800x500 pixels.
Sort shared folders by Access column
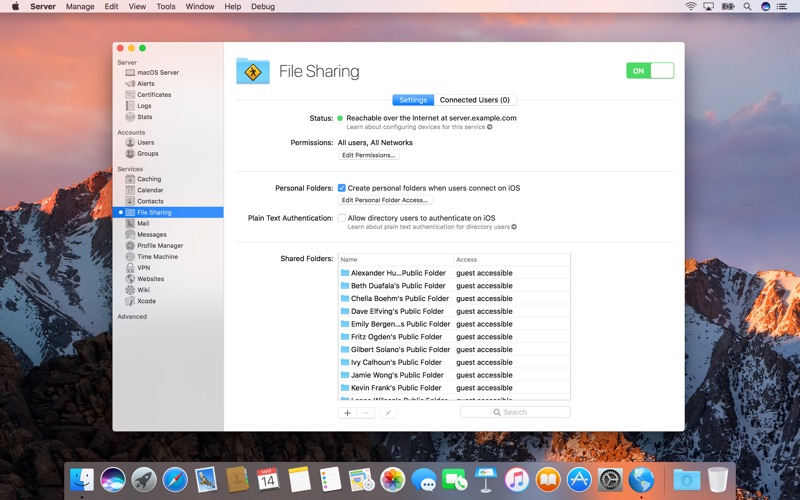512,259
